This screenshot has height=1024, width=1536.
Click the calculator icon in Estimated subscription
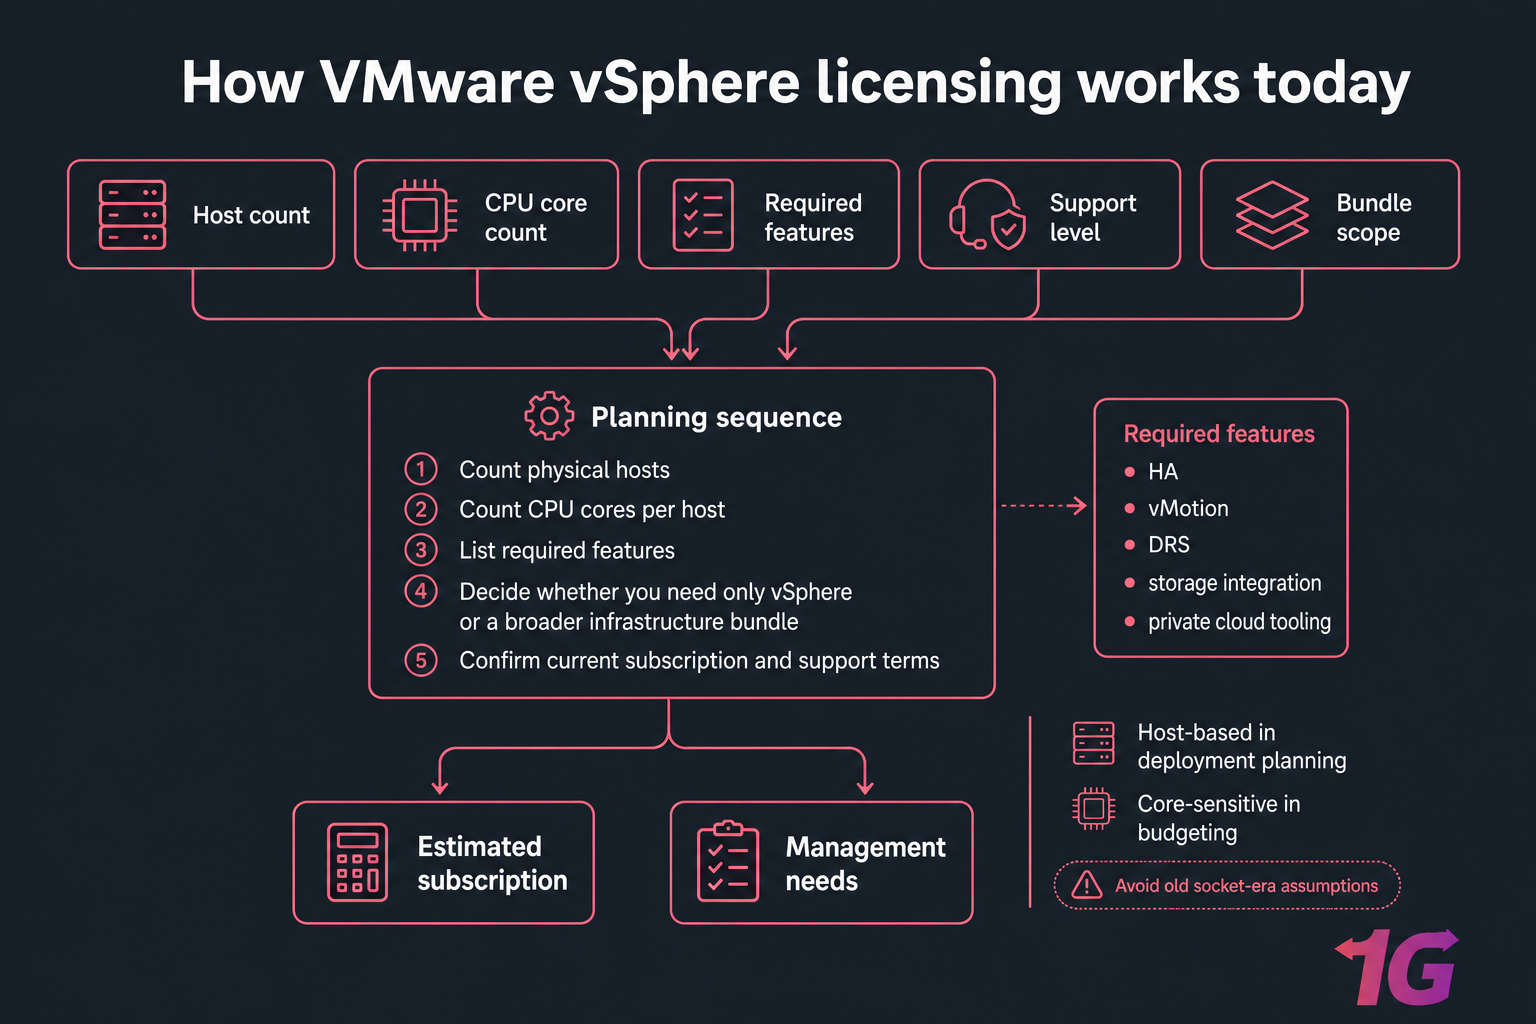tap(357, 862)
